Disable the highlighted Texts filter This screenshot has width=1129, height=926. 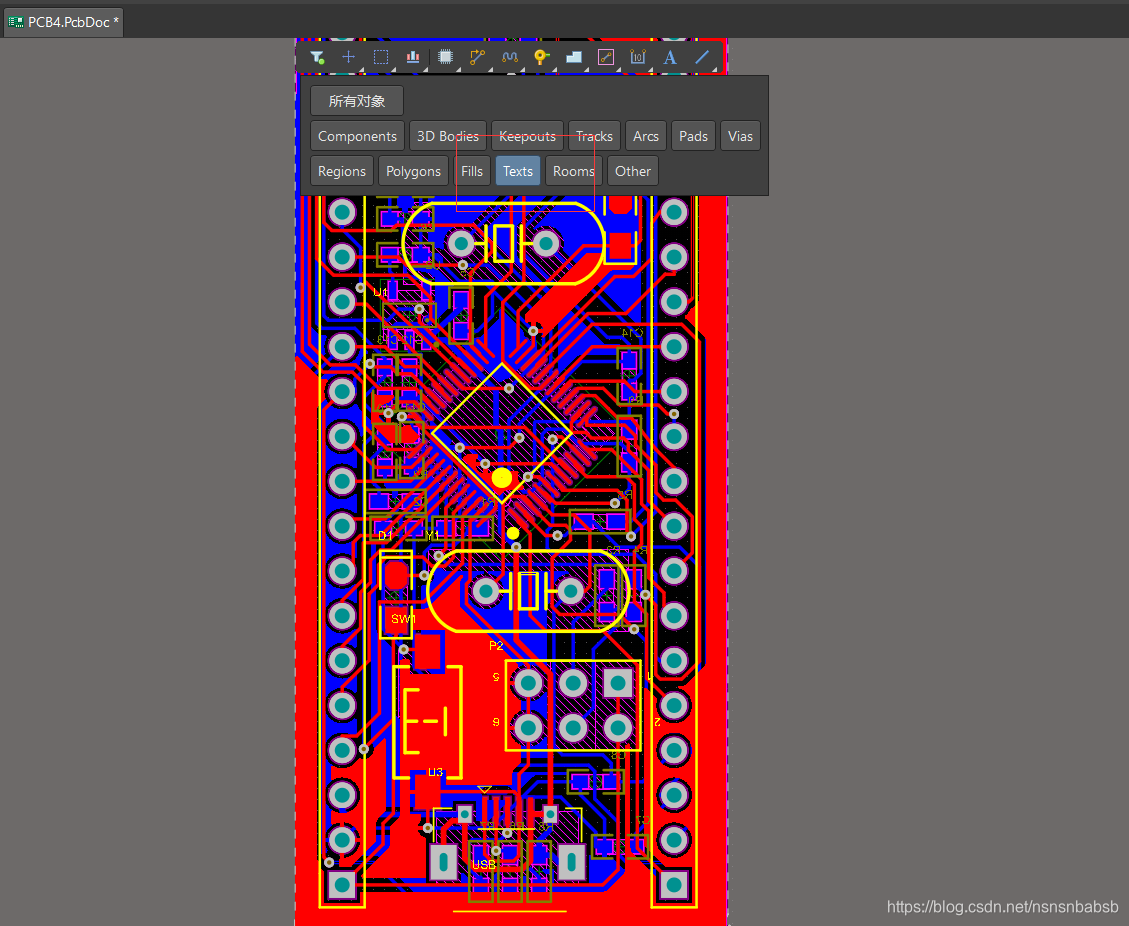(x=518, y=171)
